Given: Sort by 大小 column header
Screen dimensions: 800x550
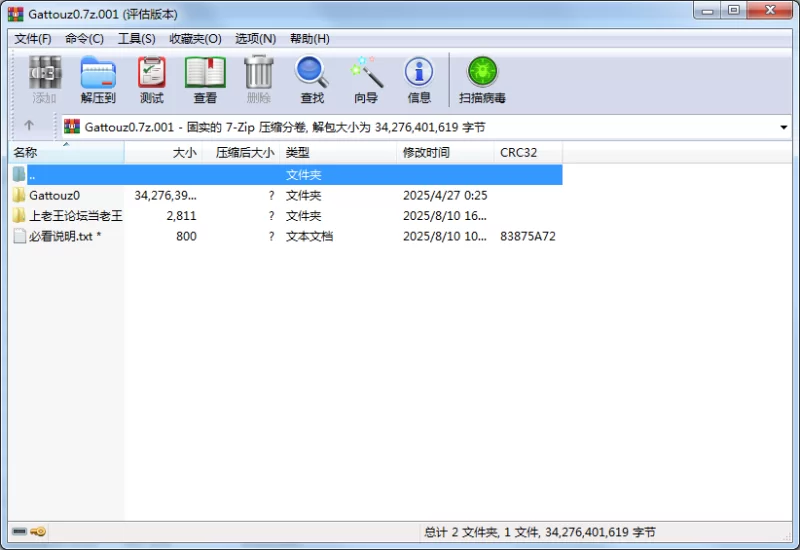Looking at the screenshot, I should (163, 153).
